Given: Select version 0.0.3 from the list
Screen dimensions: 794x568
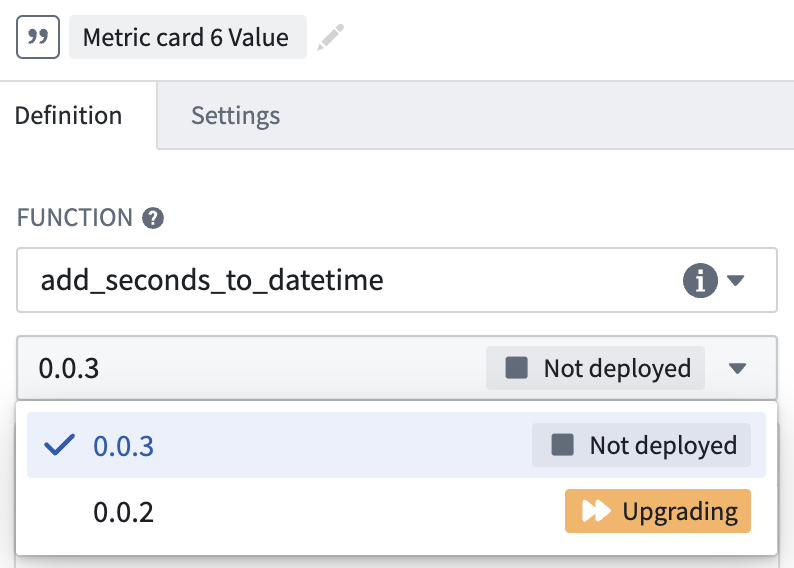Looking at the screenshot, I should pyautogui.click(x=396, y=445).
